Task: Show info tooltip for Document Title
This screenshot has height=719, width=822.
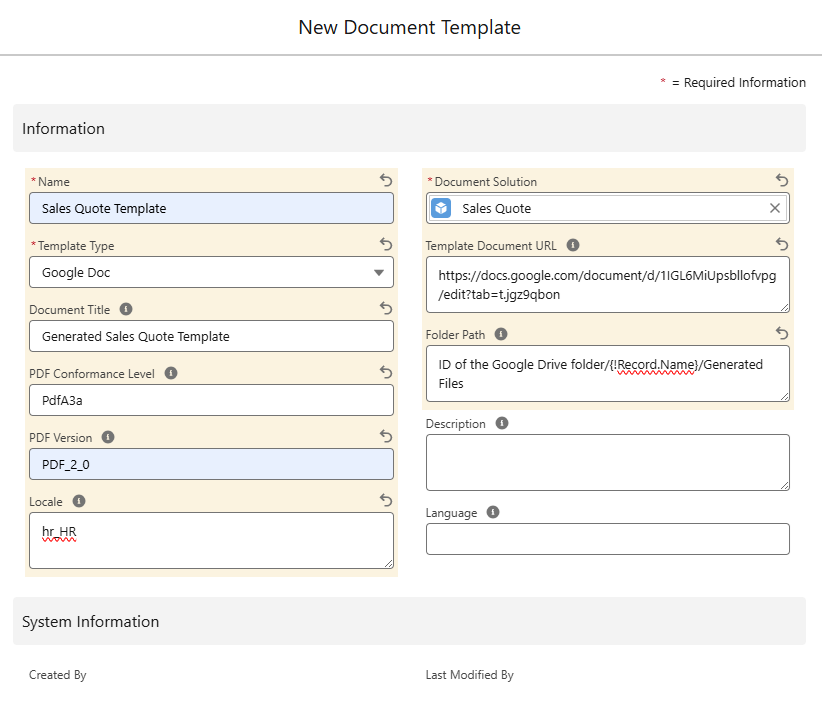Action: [126, 309]
